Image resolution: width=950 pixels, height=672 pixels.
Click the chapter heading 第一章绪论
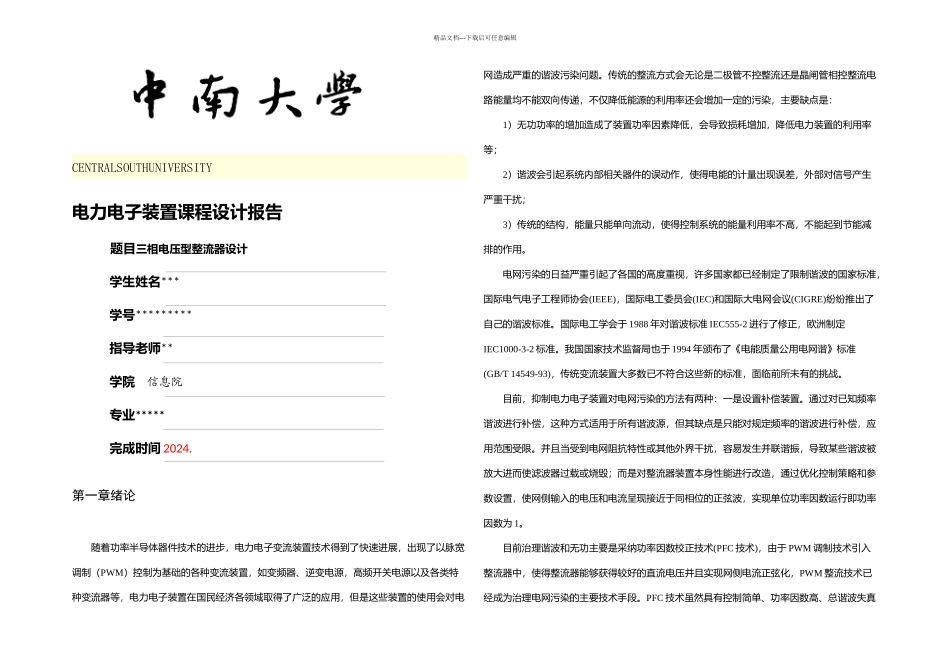[104, 496]
